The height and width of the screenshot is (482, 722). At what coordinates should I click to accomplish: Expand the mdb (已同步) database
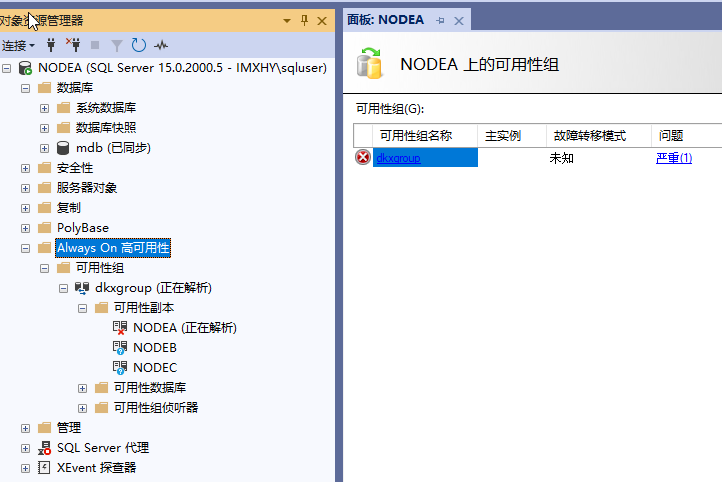pos(44,149)
